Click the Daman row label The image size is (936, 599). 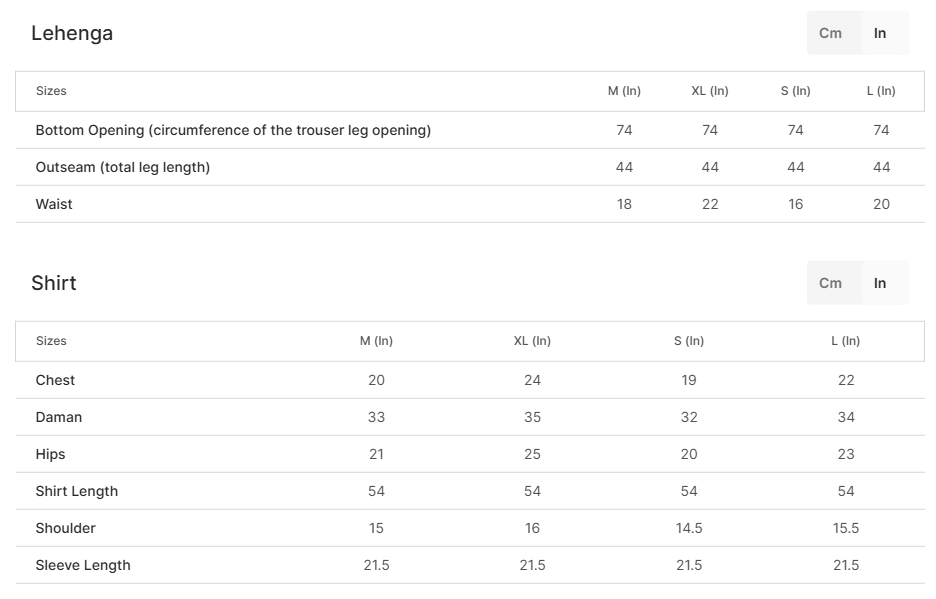58,417
